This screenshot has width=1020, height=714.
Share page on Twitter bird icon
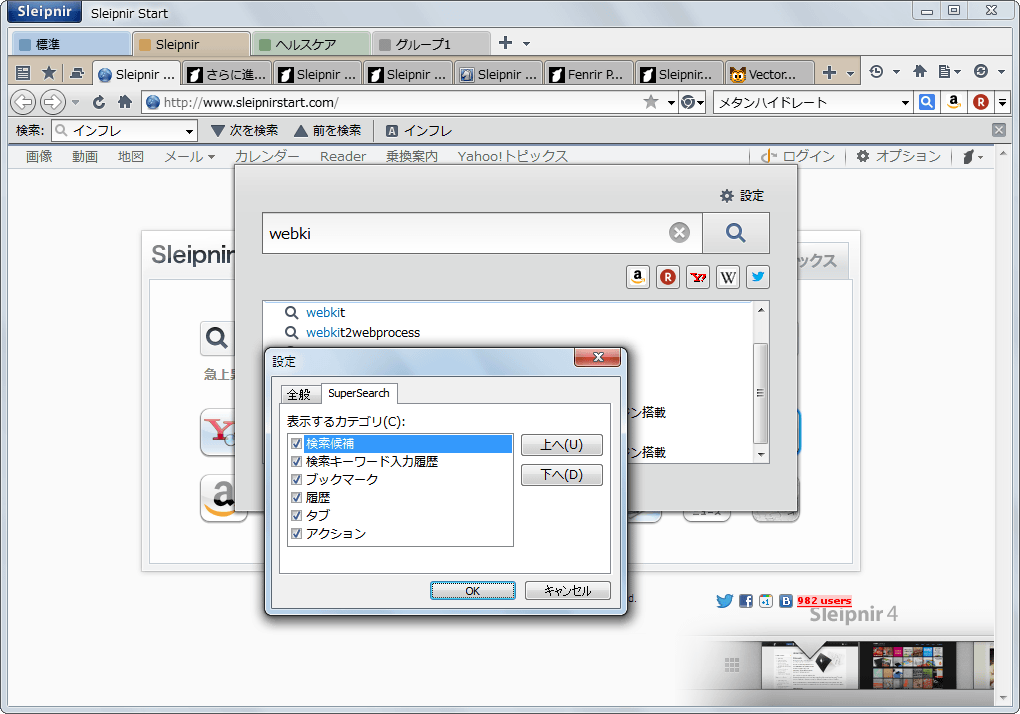(x=725, y=601)
